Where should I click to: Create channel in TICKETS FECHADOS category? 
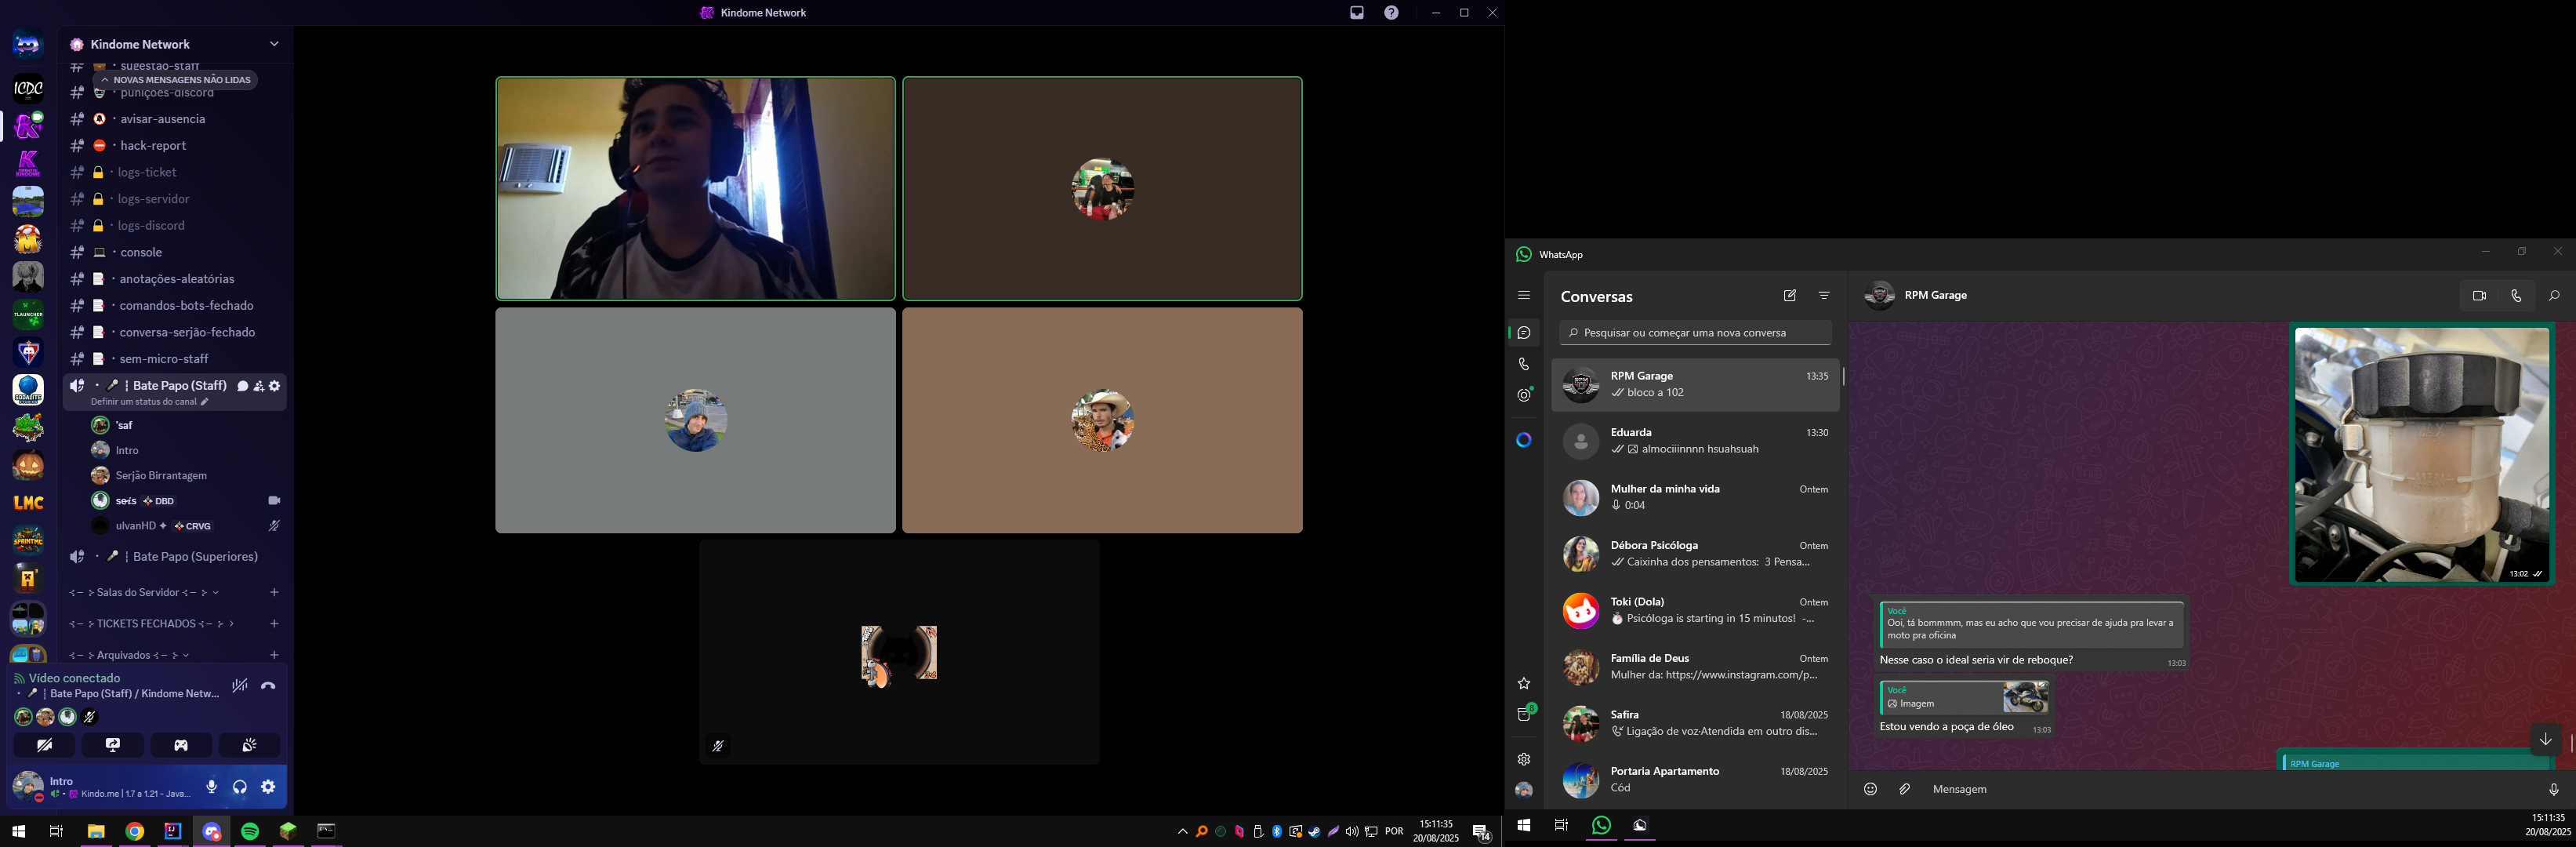[274, 624]
